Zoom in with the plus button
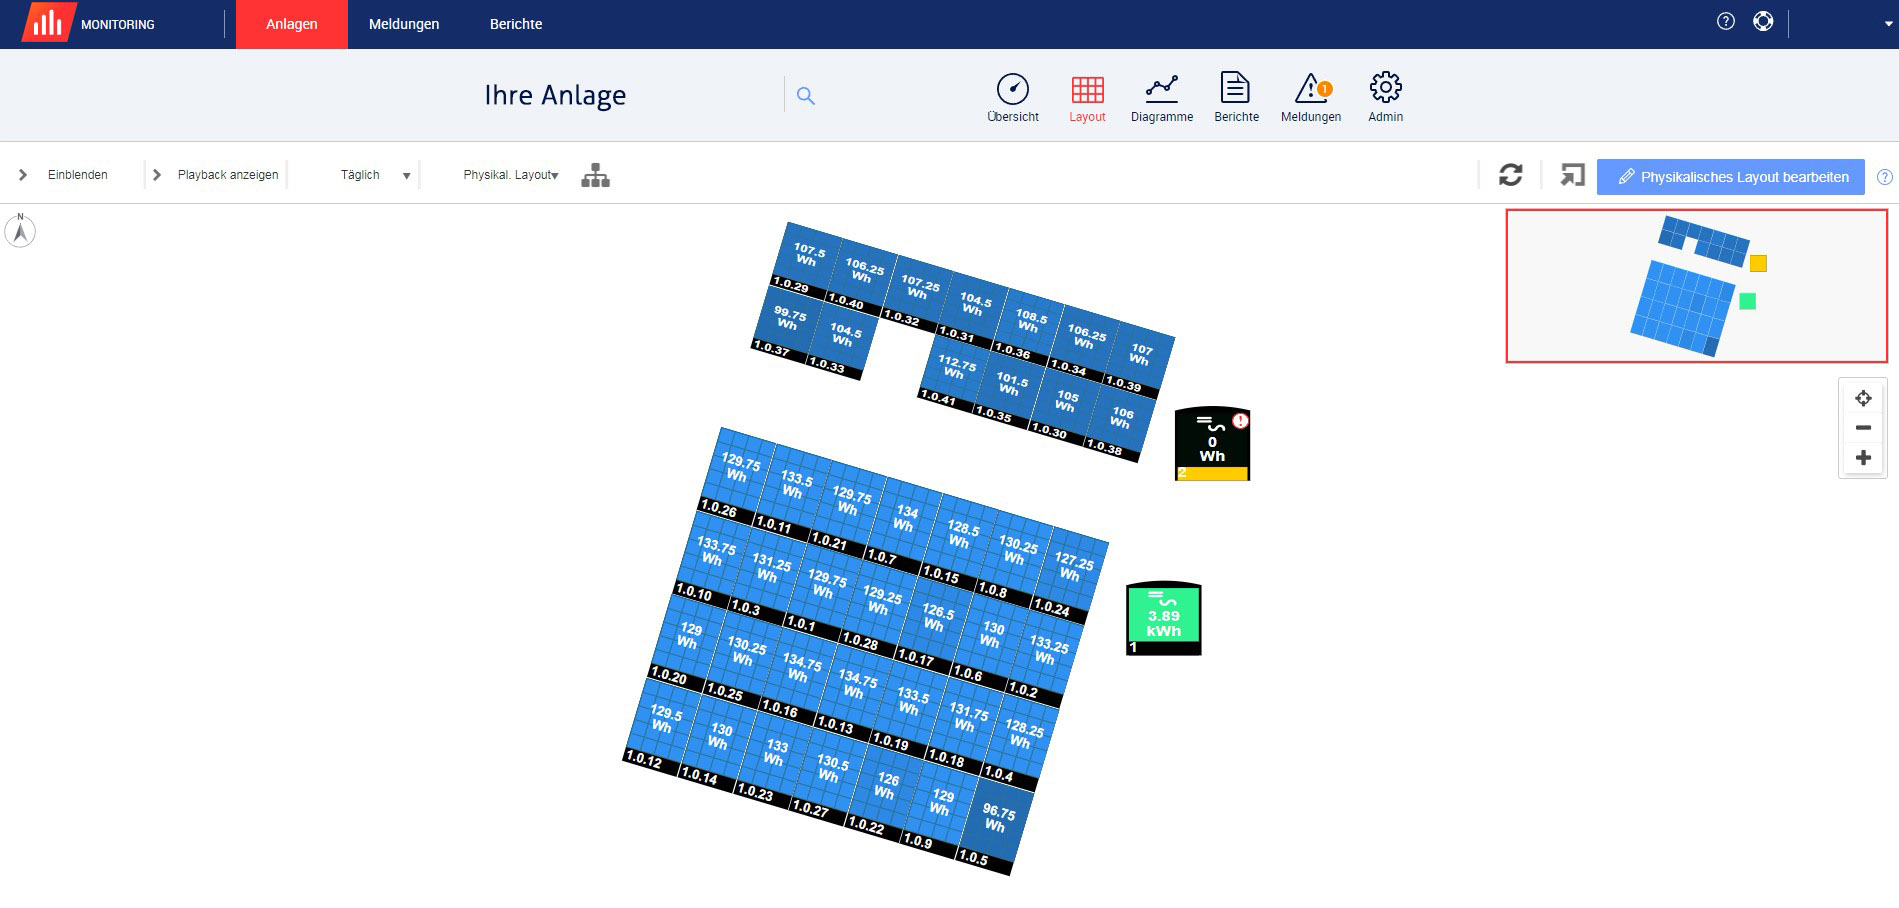Image resolution: width=1899 pixels, height=908 pixels. tap(1863, 458)
